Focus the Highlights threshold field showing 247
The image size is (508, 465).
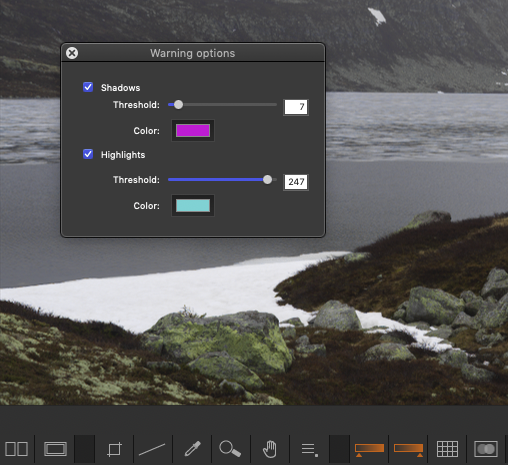pos(296,182)
